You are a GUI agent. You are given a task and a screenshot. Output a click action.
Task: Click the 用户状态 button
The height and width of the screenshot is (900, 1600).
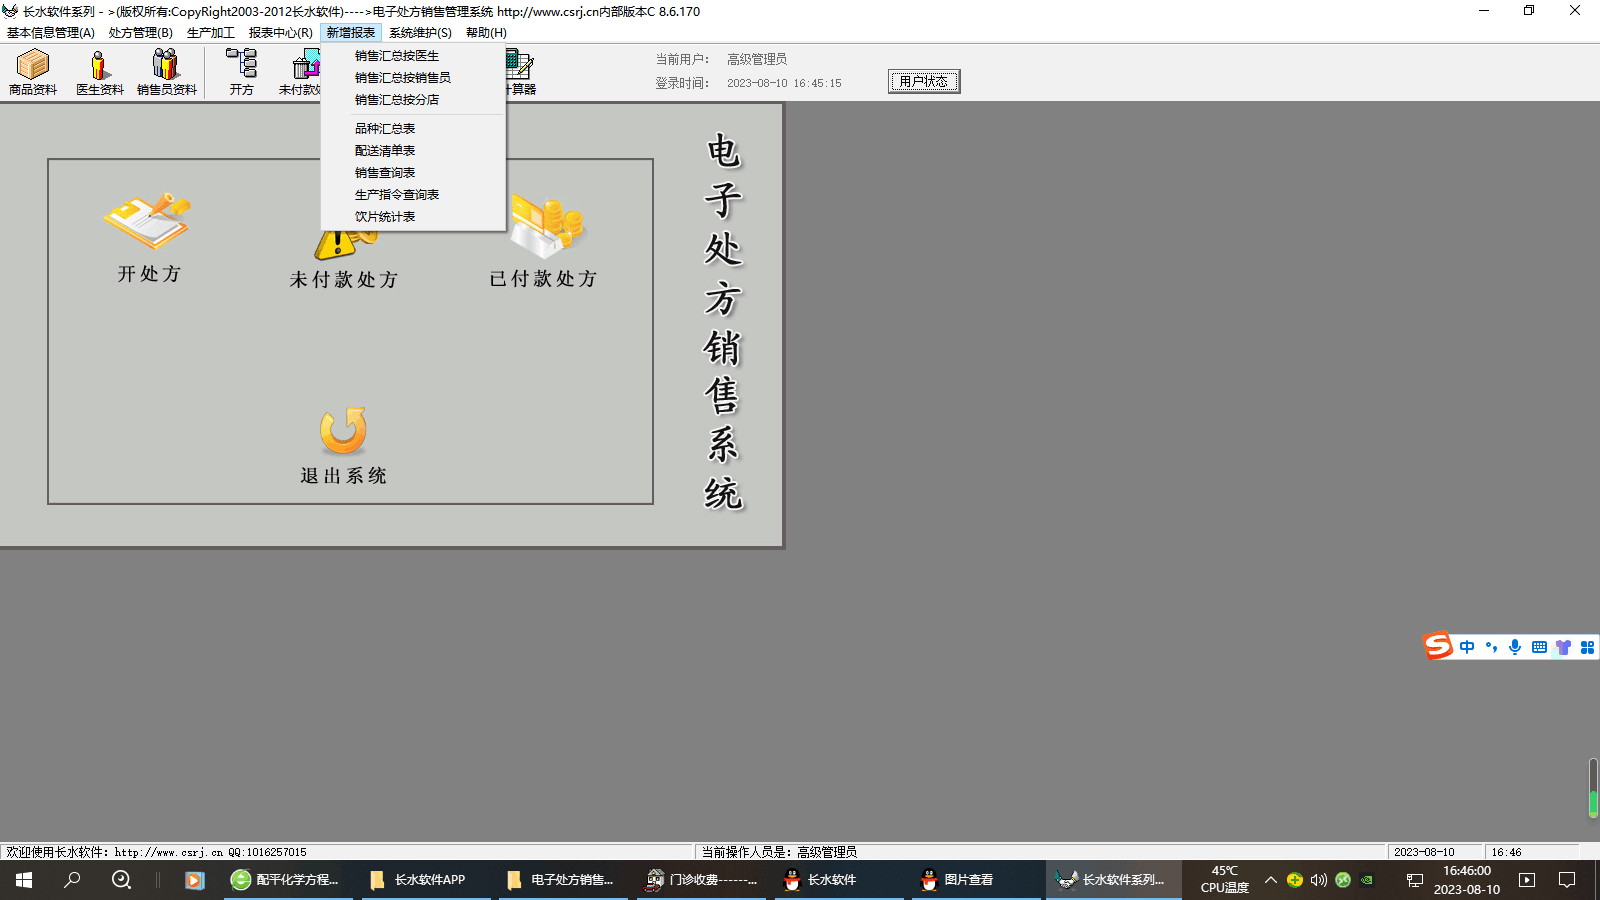(x=924, y=81)
